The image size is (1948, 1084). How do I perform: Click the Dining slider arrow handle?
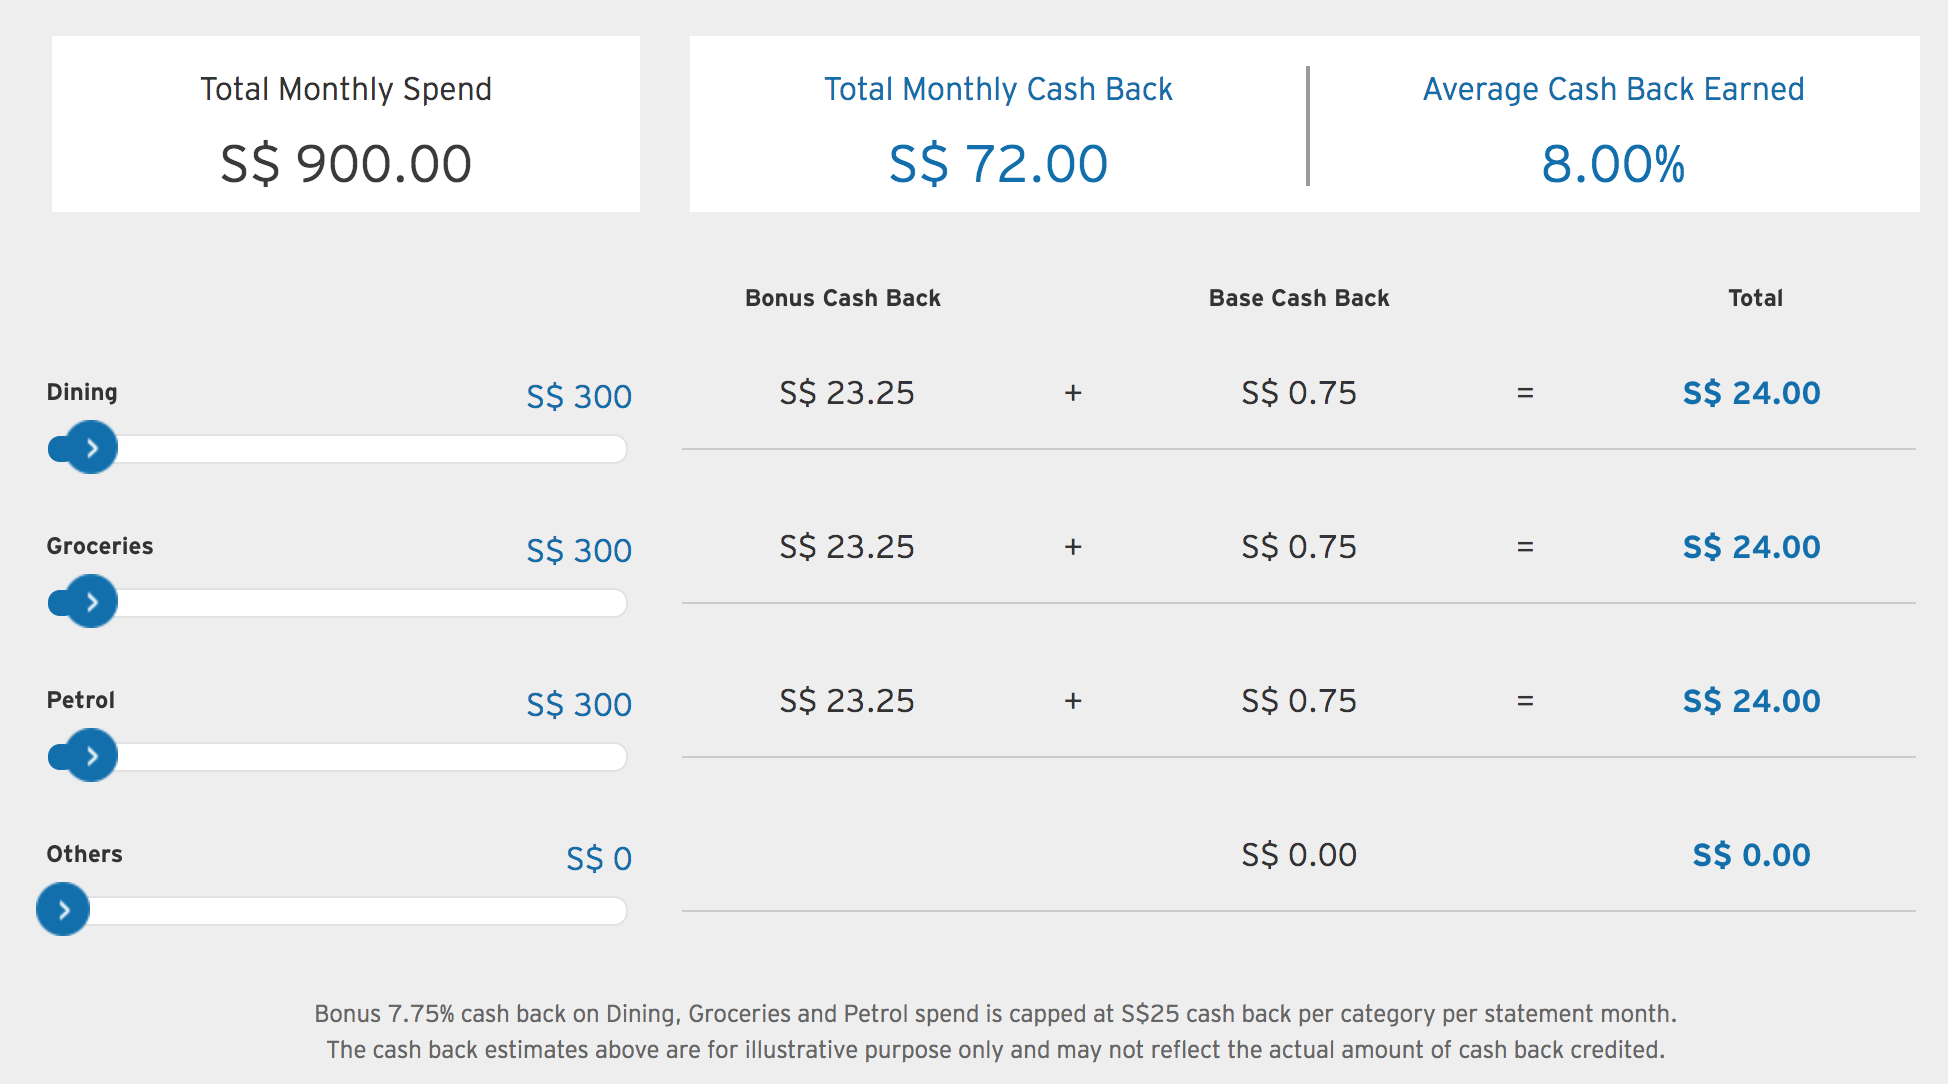(91, 448)
